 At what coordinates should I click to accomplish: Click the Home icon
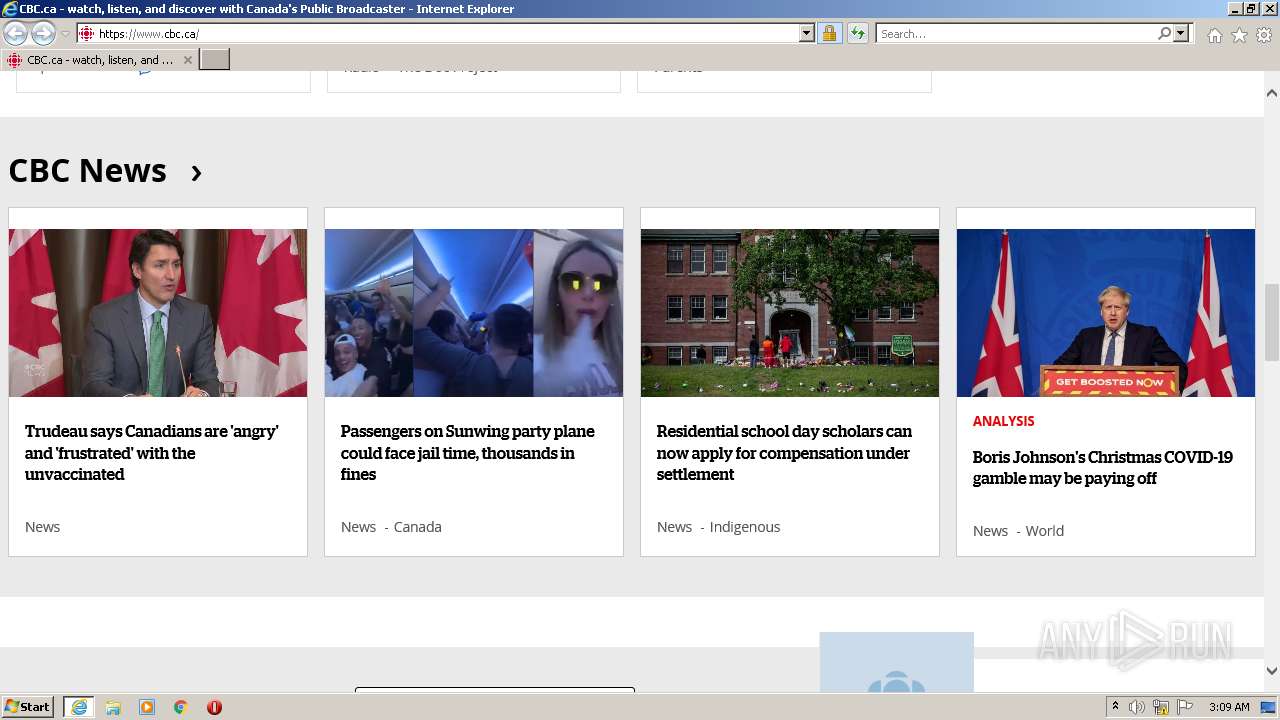pos(1214,35)
